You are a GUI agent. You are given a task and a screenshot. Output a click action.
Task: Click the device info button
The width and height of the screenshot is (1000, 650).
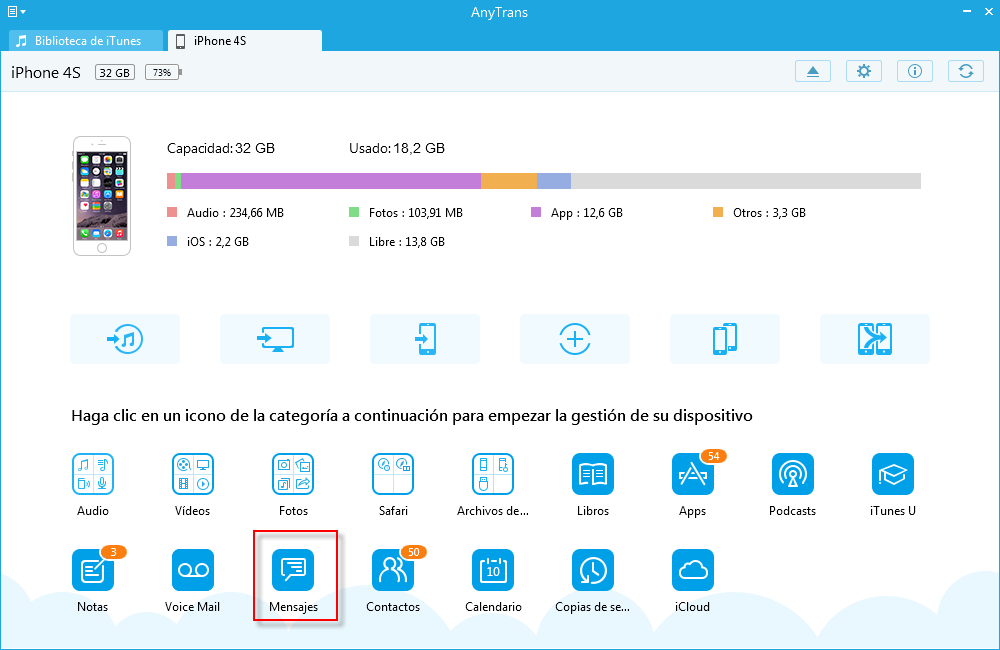[915, 71]
